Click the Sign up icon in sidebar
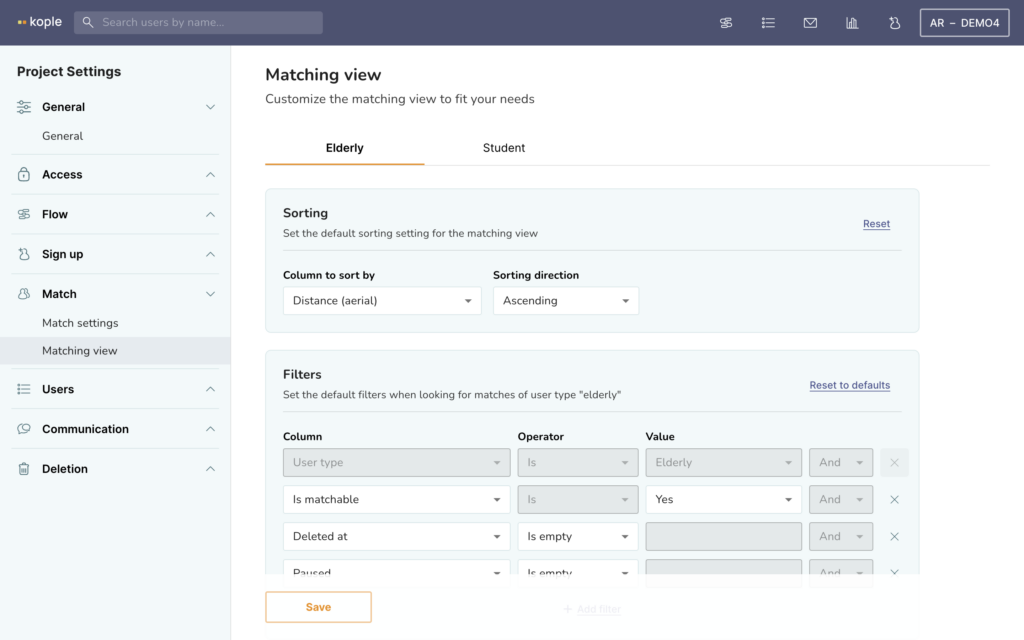Viewport: 1024px width, 640px height. pos(24,254)
